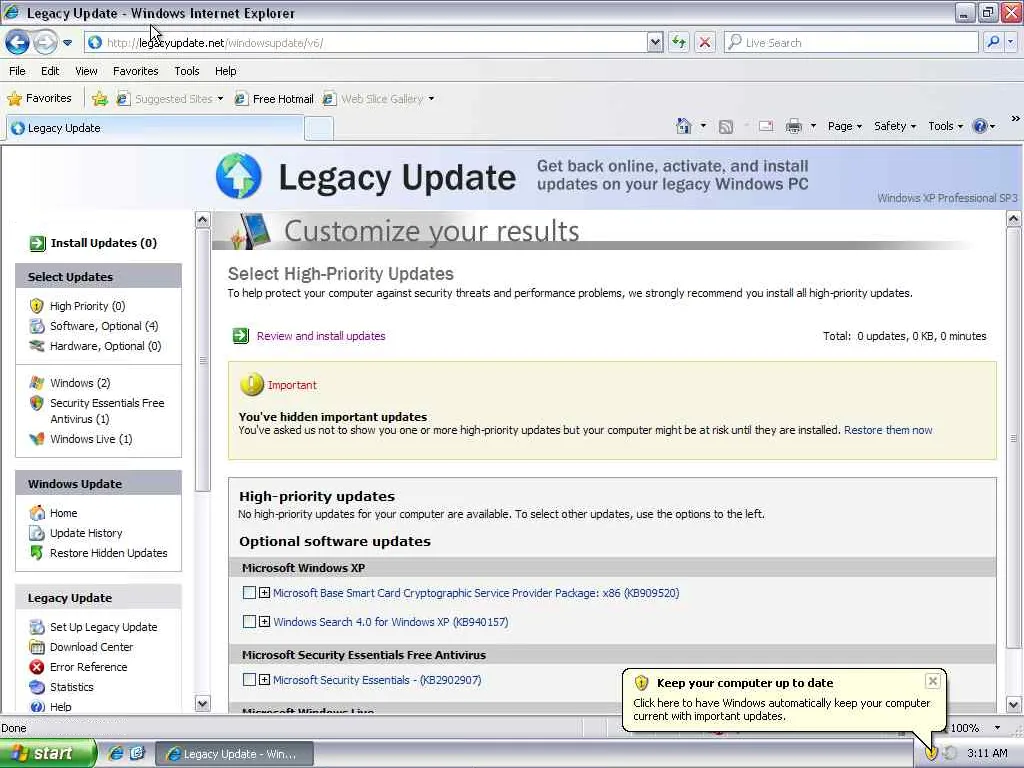Click the Refresh page icon

679,42
